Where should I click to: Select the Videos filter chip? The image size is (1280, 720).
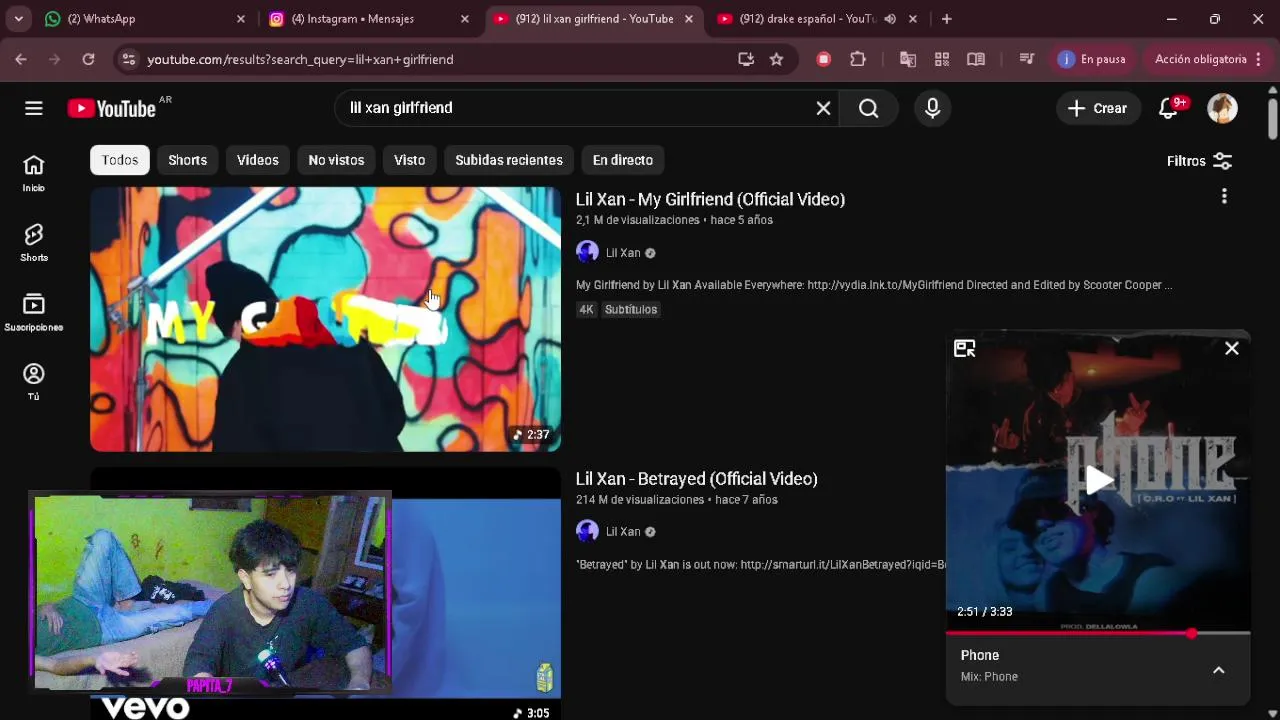258,160
